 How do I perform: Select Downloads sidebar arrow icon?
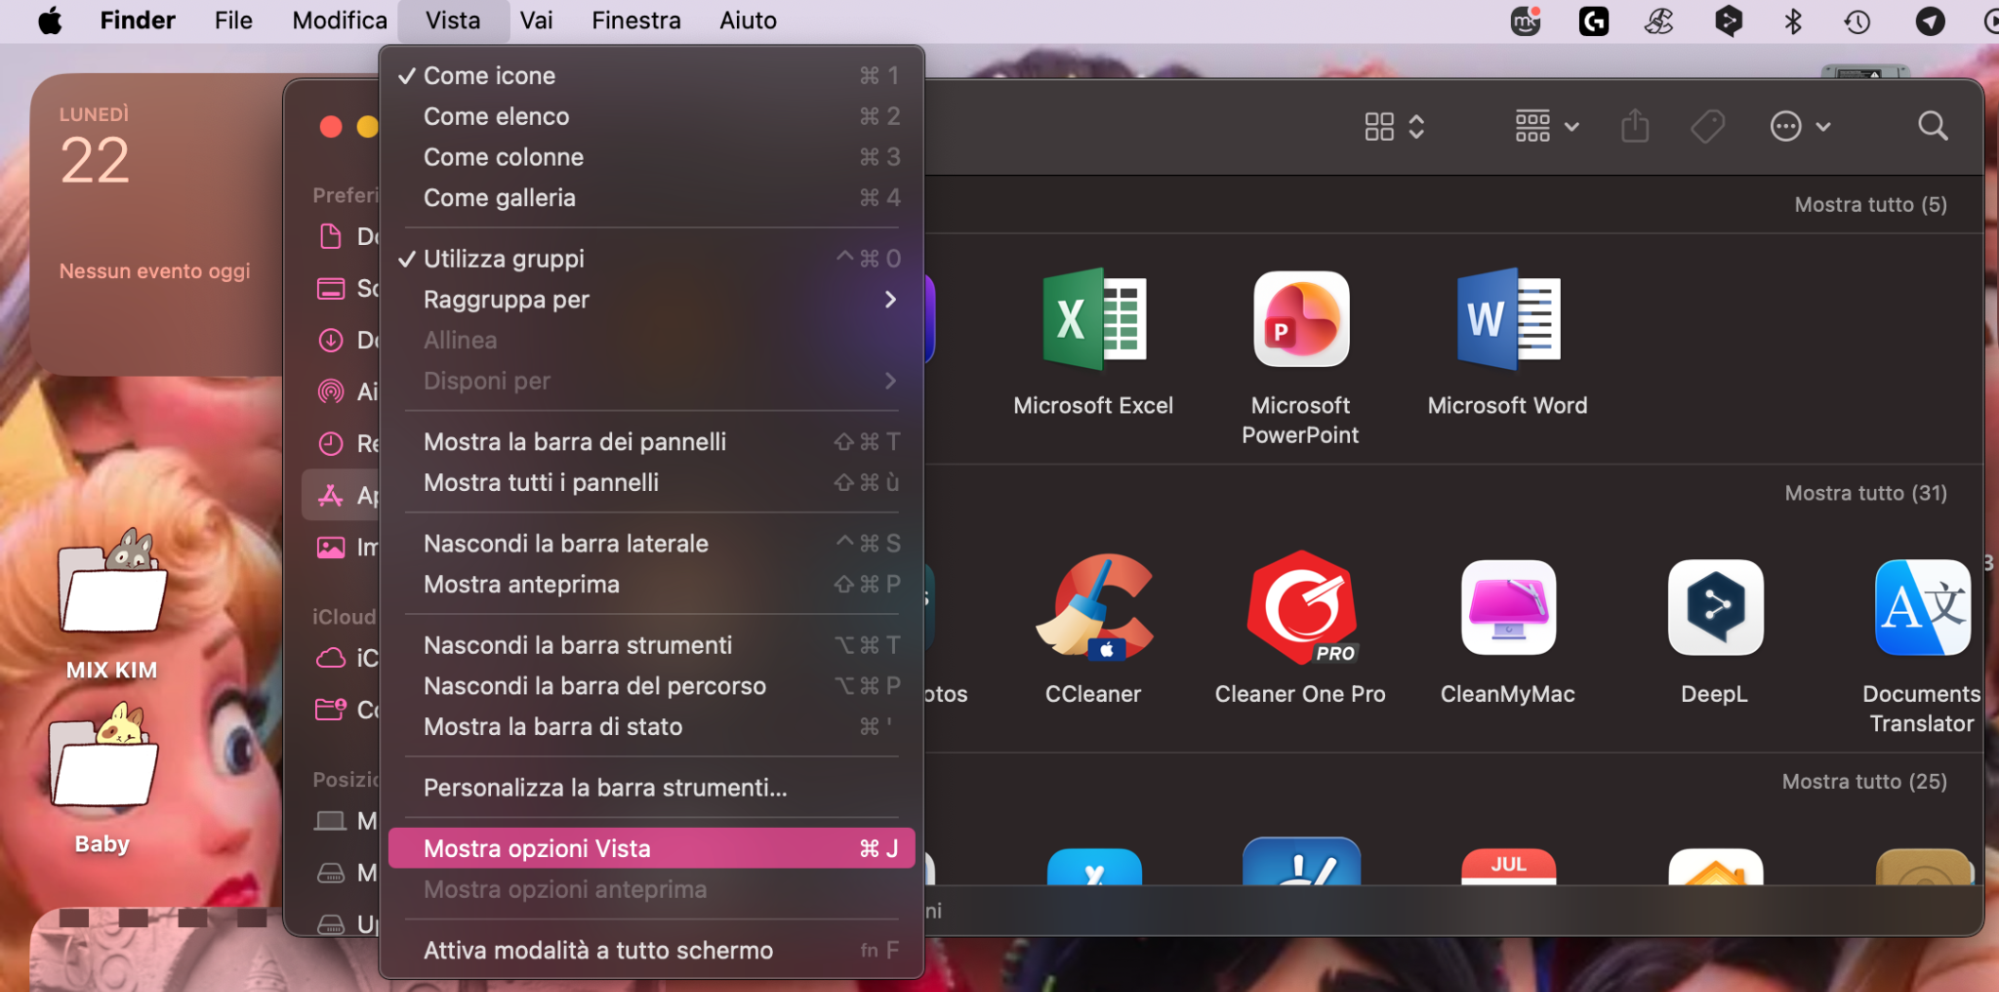click(x=330, y=340)
